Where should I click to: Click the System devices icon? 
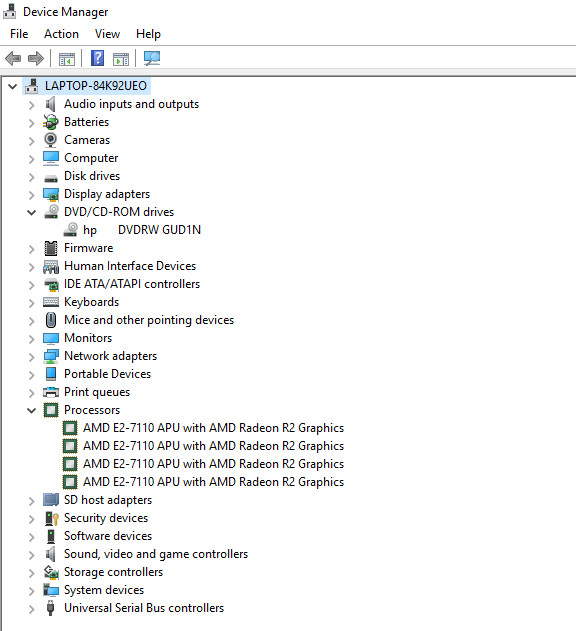pyautogui.click(x=51, y=590)
